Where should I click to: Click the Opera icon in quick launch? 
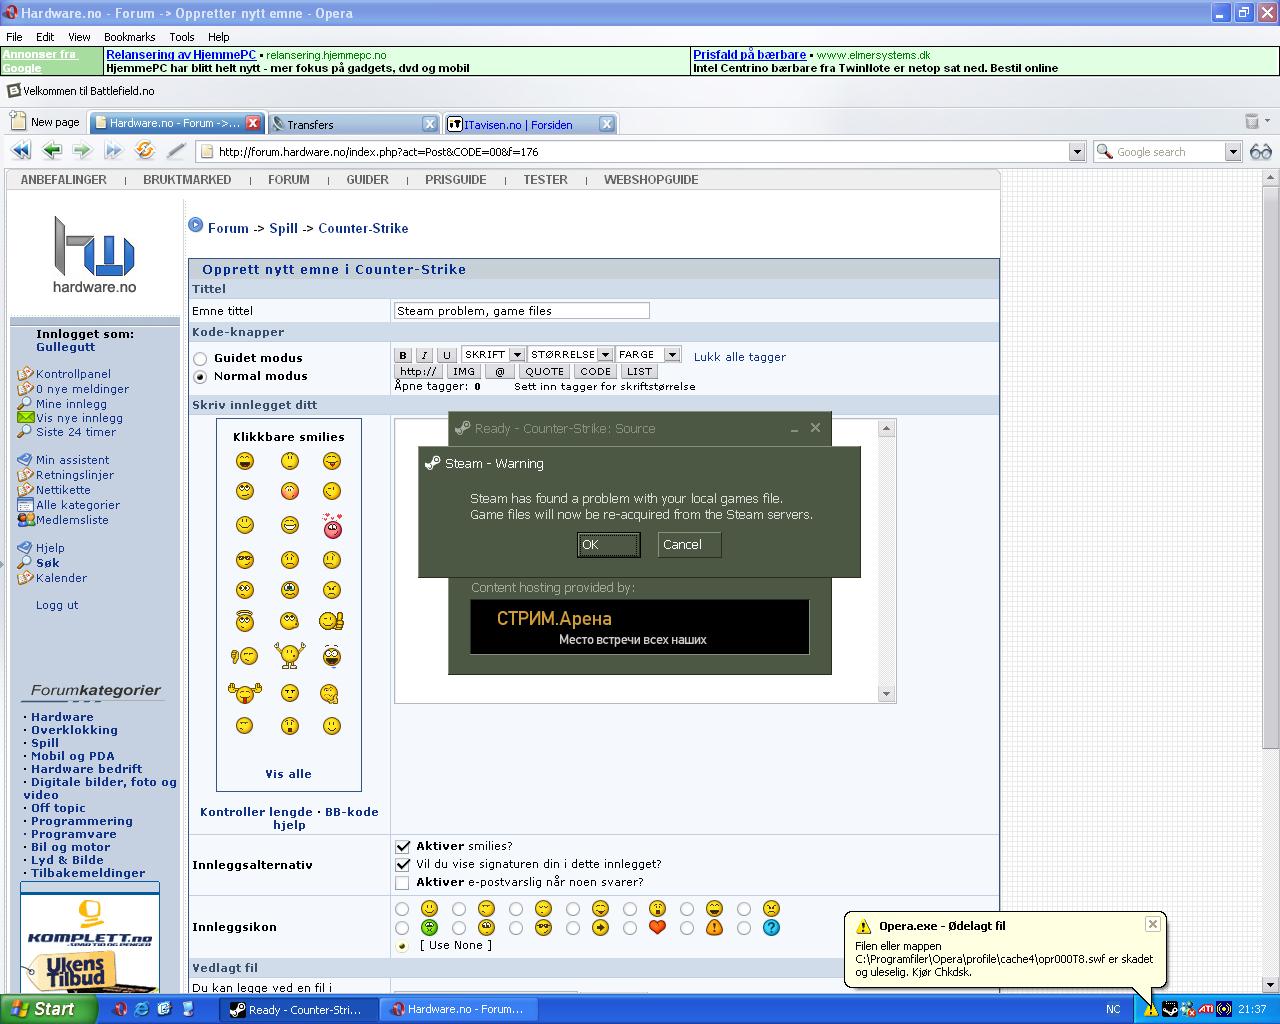120,1009
